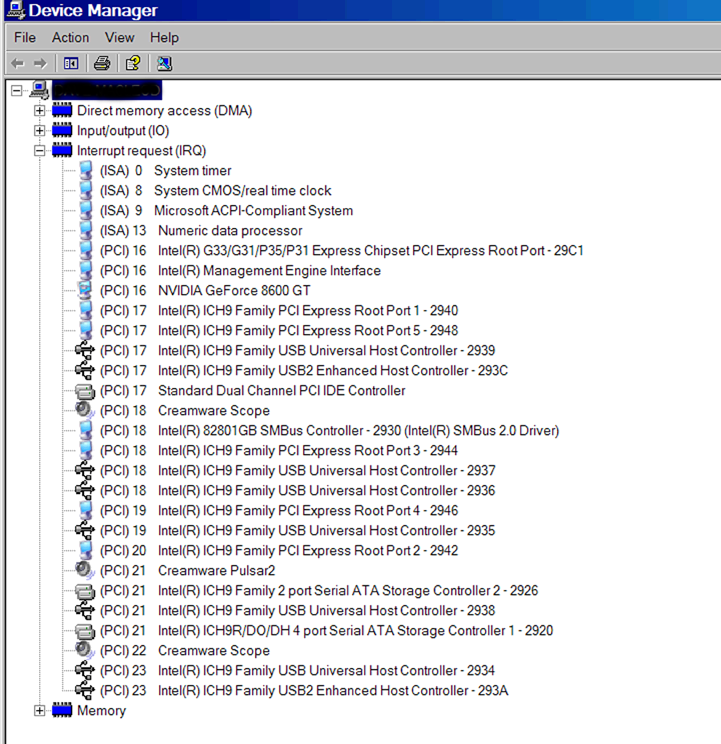Click NVIDIA GeForce 8600 GT display icon
The width and height of the screenshot is (721, 744).
(x=86, y=290)
